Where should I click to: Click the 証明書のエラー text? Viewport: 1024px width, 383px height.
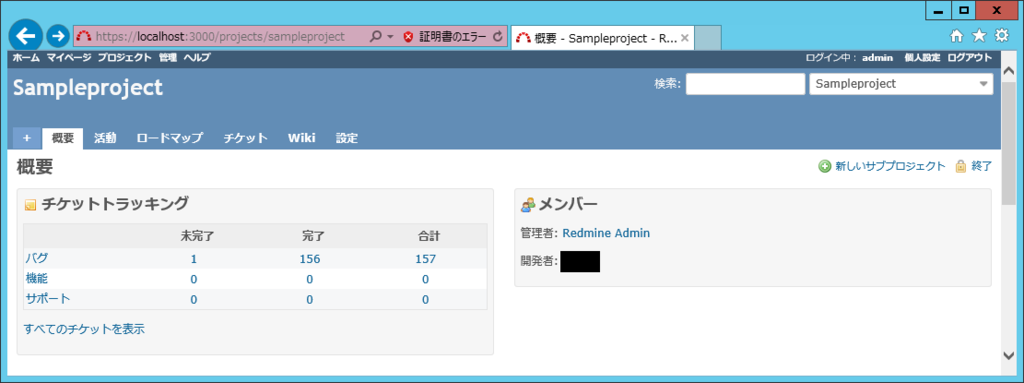pyautogui.click(x=452, y=37)
